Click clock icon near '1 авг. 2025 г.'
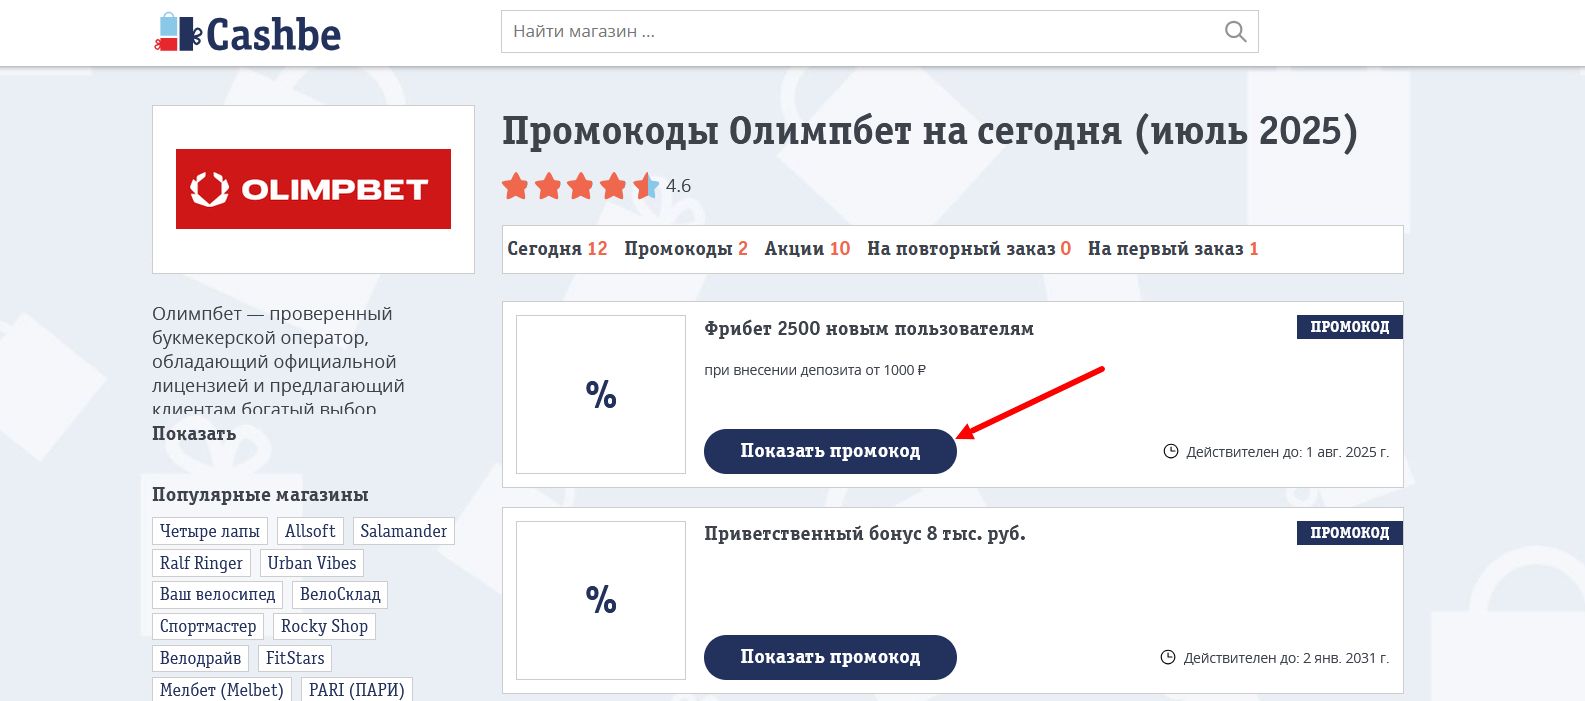Image resolution: width=1585 pixels, height=701 pixels. point(1171,452)
